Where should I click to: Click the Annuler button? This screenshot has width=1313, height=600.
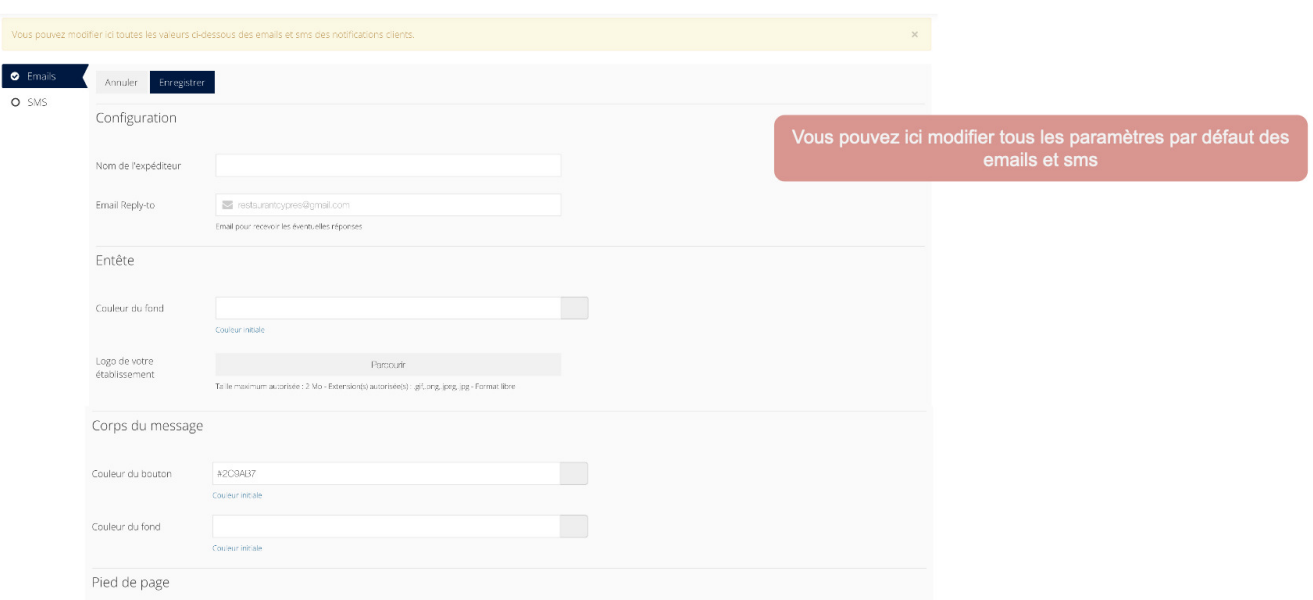click(121, 82)
